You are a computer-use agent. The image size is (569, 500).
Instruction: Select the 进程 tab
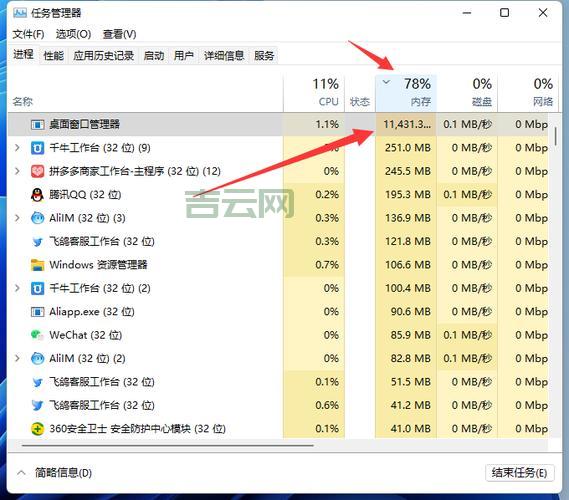click(x=23, y=55)
